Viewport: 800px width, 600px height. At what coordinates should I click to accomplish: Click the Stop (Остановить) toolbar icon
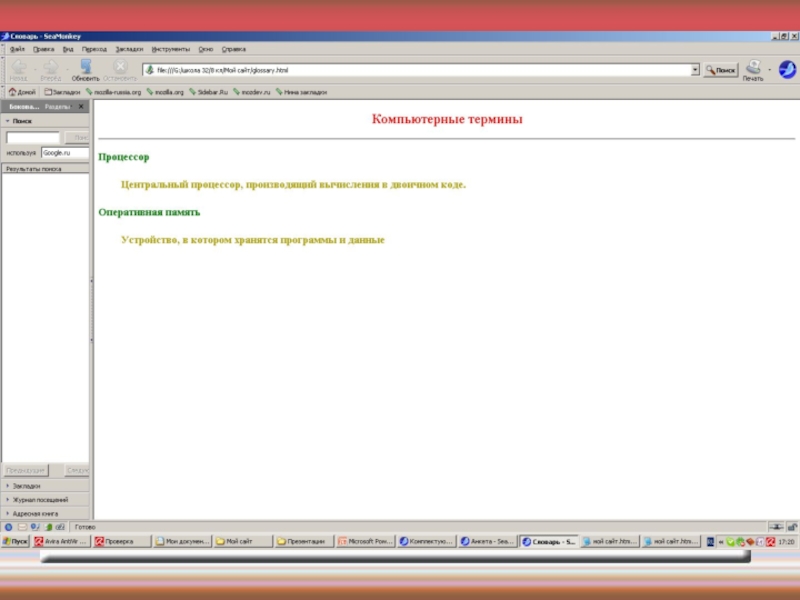click(120, 67)
